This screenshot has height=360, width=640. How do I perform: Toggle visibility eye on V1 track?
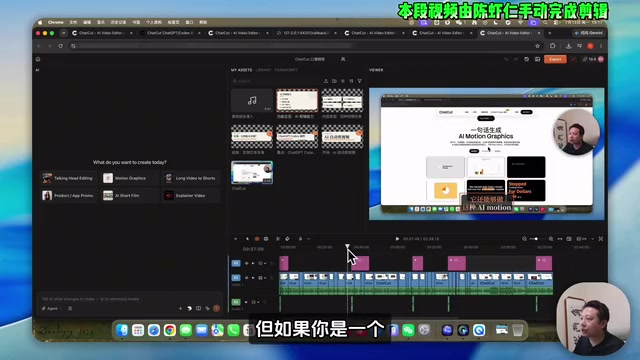[x=246, y=278]
